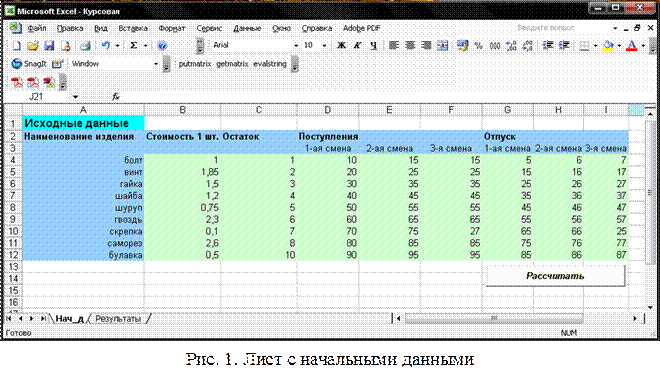Click Excel document icon in menu bar
This screenshot has height=372, width=660.
point(15,28)
